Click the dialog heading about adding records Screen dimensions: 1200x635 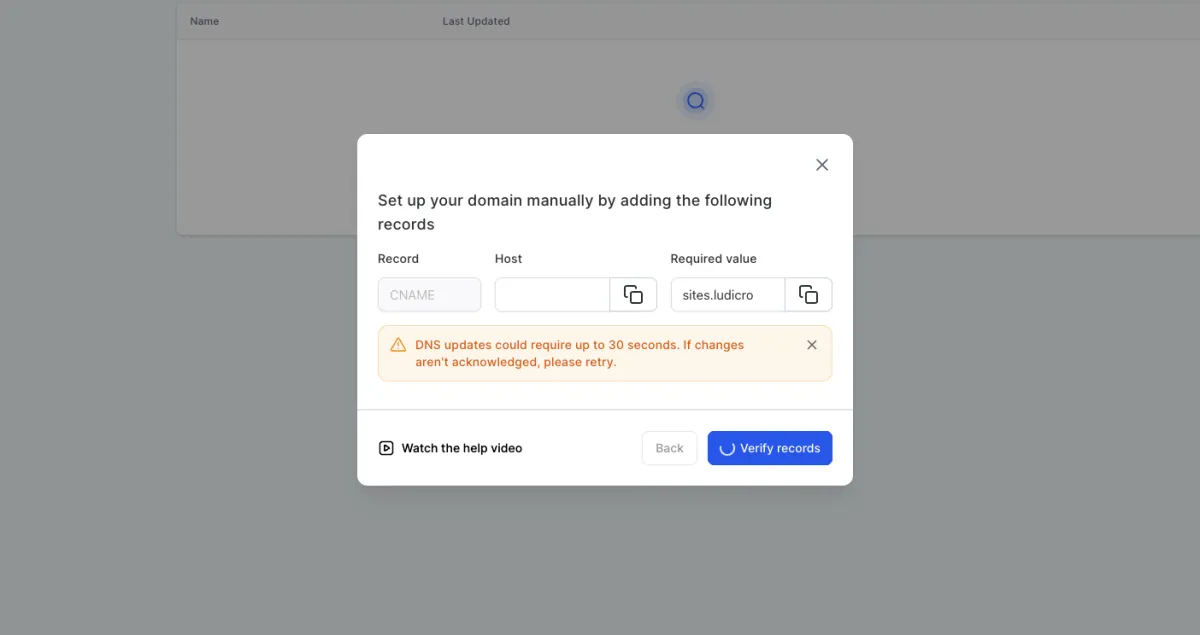[x=574, y=212]
